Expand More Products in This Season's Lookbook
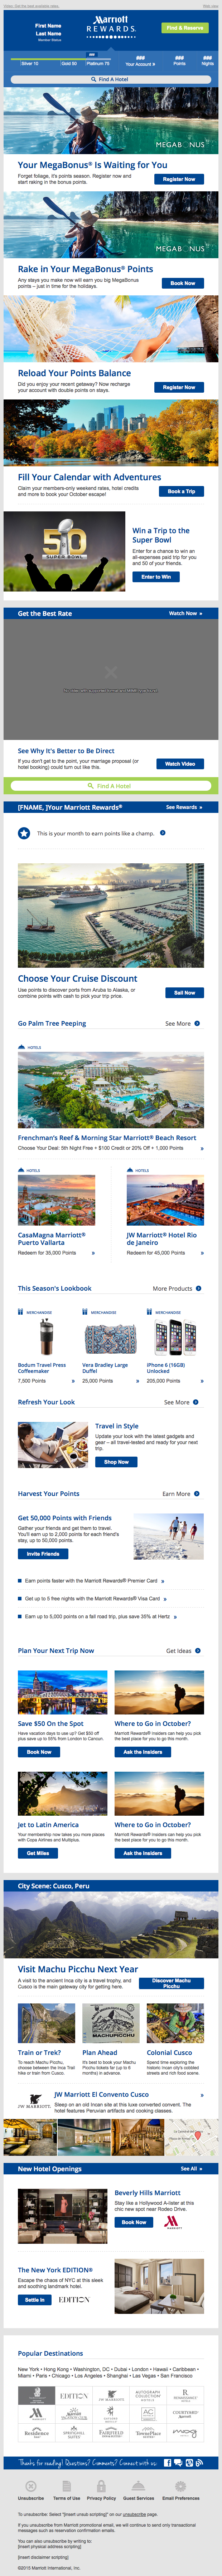Image resolution: width=222 pixels, height=2576 pixels. tap(177, 1288)
